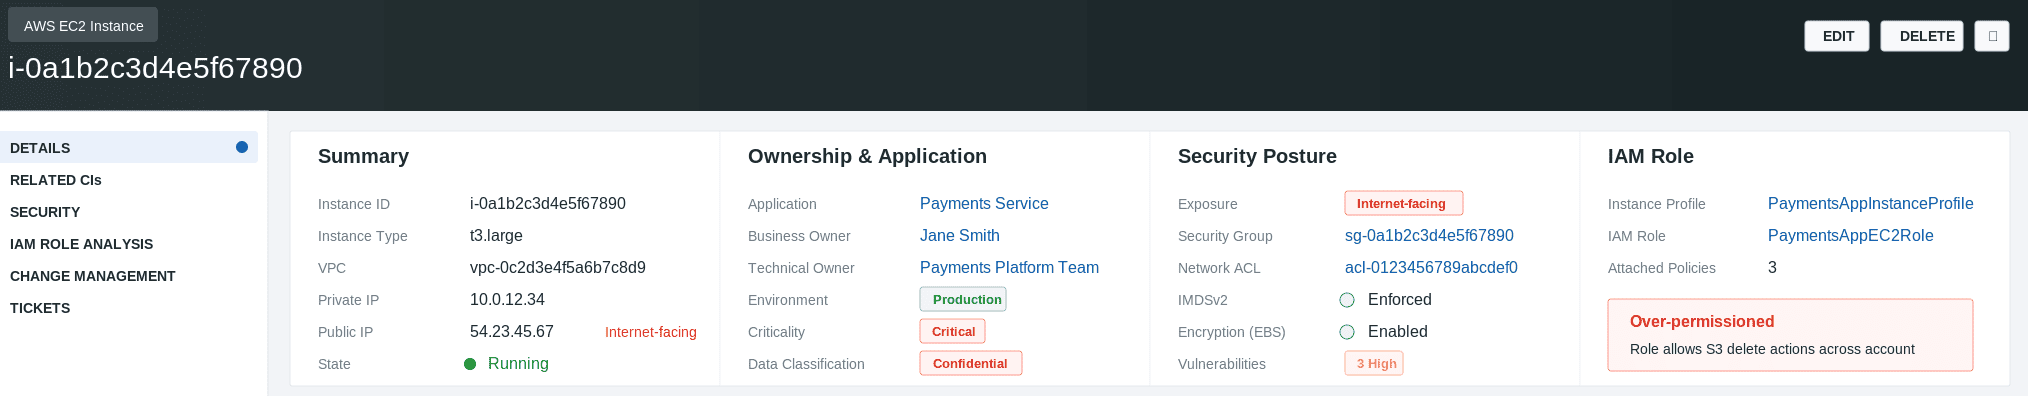Click the Vulnerabilities label
The width and height of the screenshot is (2028, 396).
coord(1222,364)
